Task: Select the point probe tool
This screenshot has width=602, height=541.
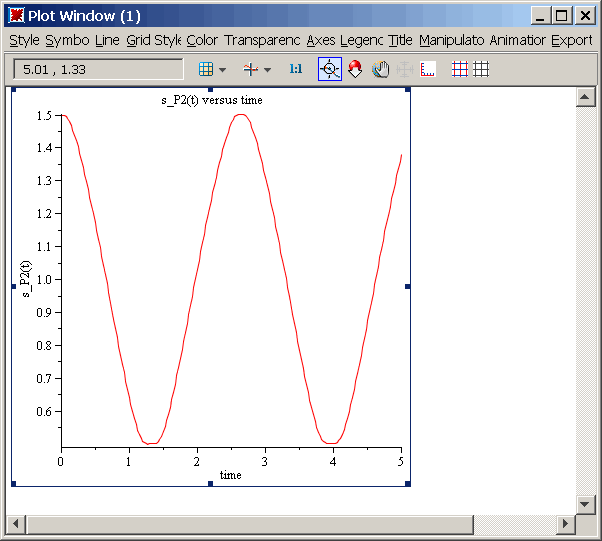Action: (330, 69)
